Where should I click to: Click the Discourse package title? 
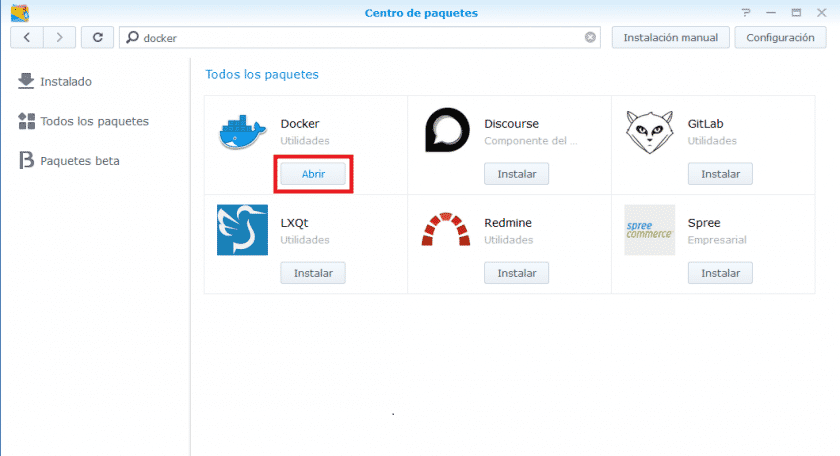511,124
